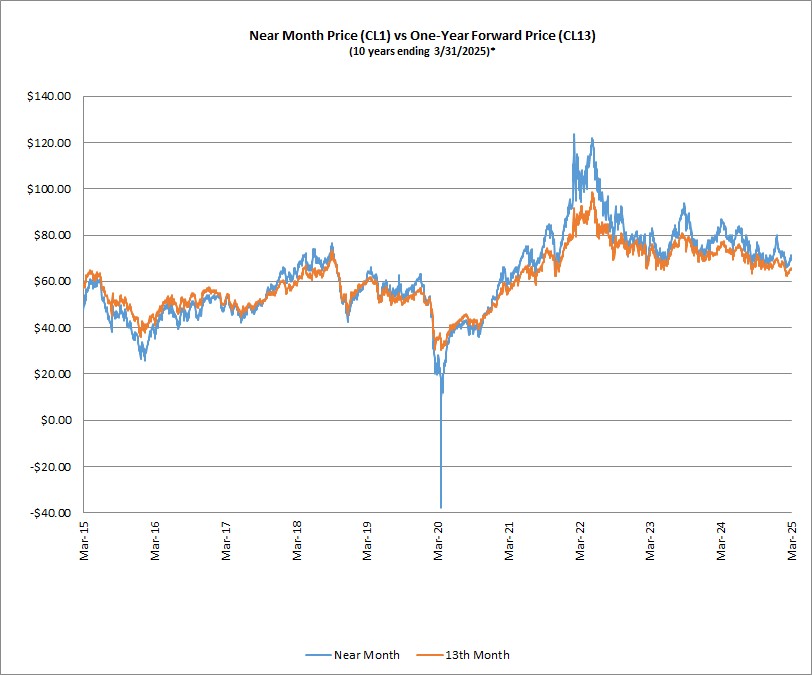Select the Mar-15 x-axis label
The height and width of the screenshot is (675, 812).
pos(84,541)
